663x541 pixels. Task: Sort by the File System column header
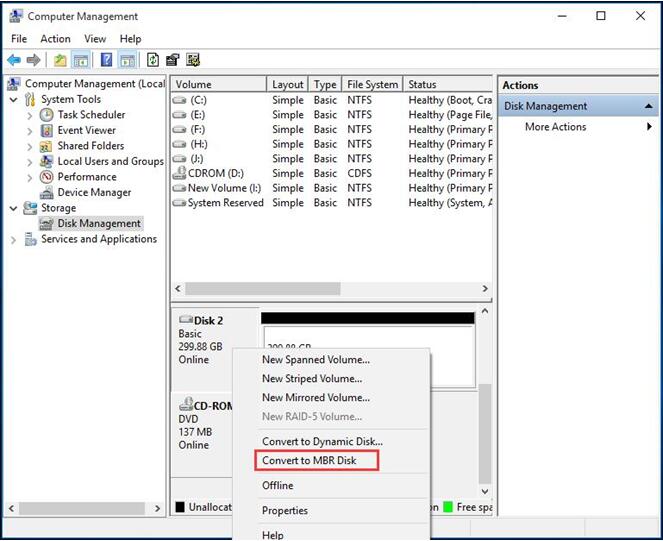(372, 84)
